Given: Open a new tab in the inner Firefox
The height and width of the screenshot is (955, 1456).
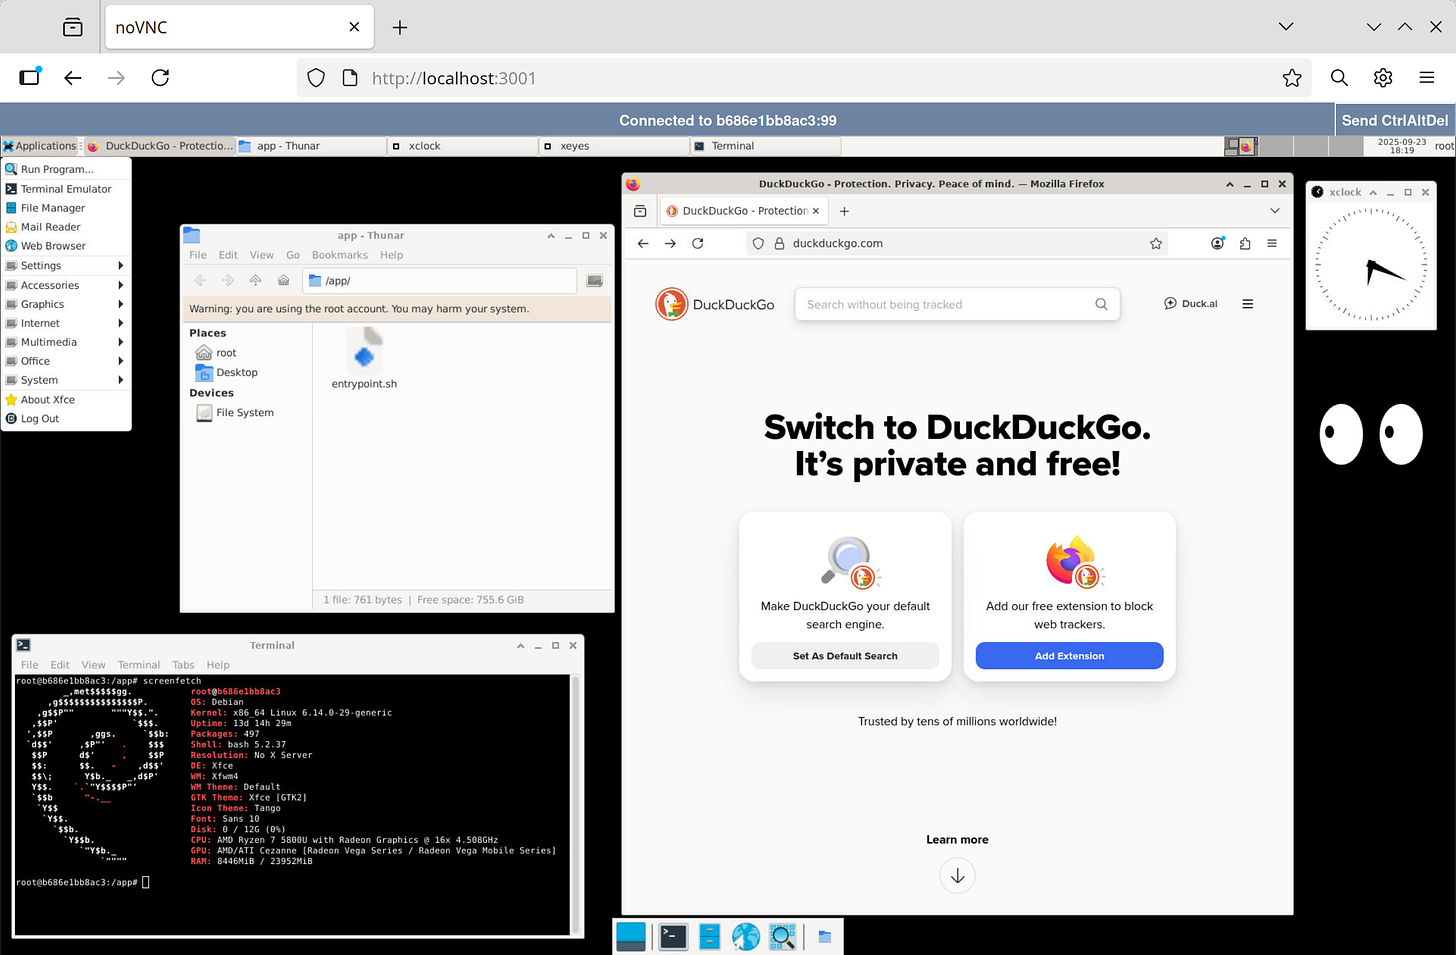Looking at the screenshot, I should pos(844,211).
